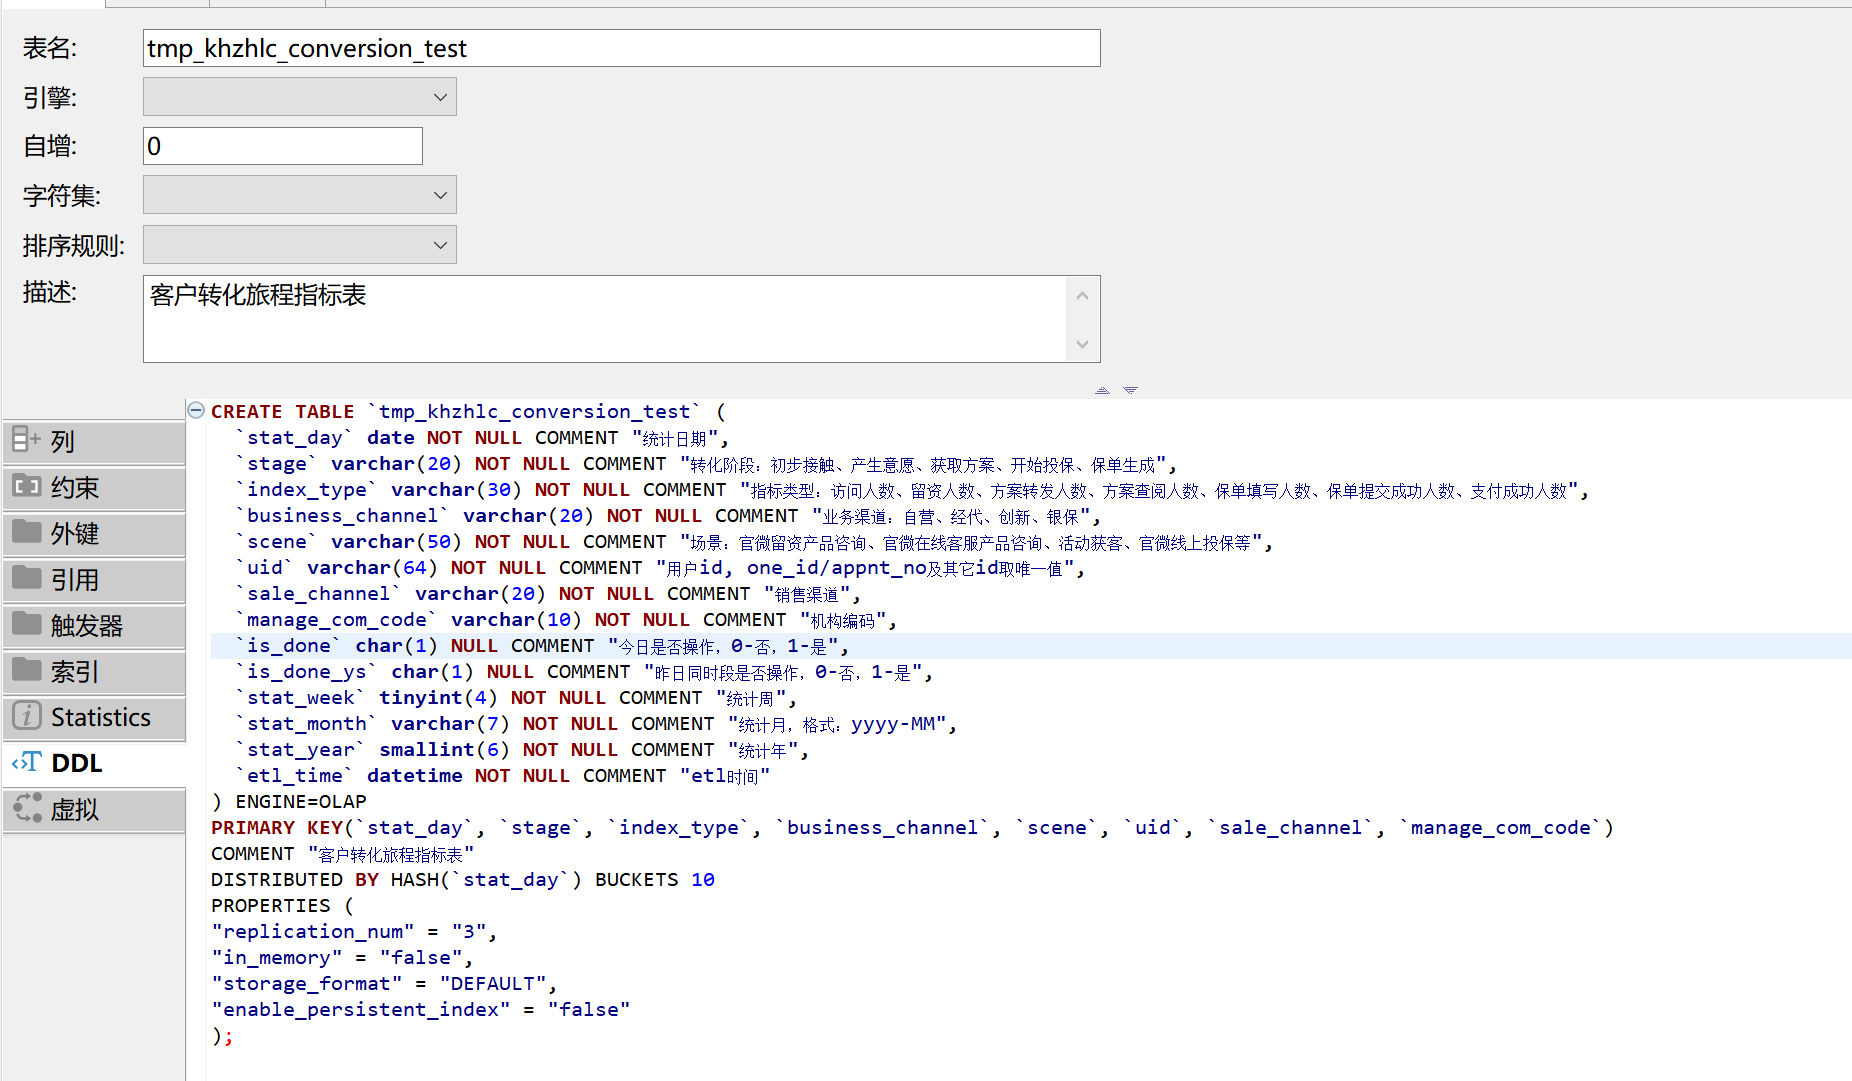Click the "replication_num" property line
Image resolution: width=1852 pixels, height=1081 pixels.
pos(354,932)
